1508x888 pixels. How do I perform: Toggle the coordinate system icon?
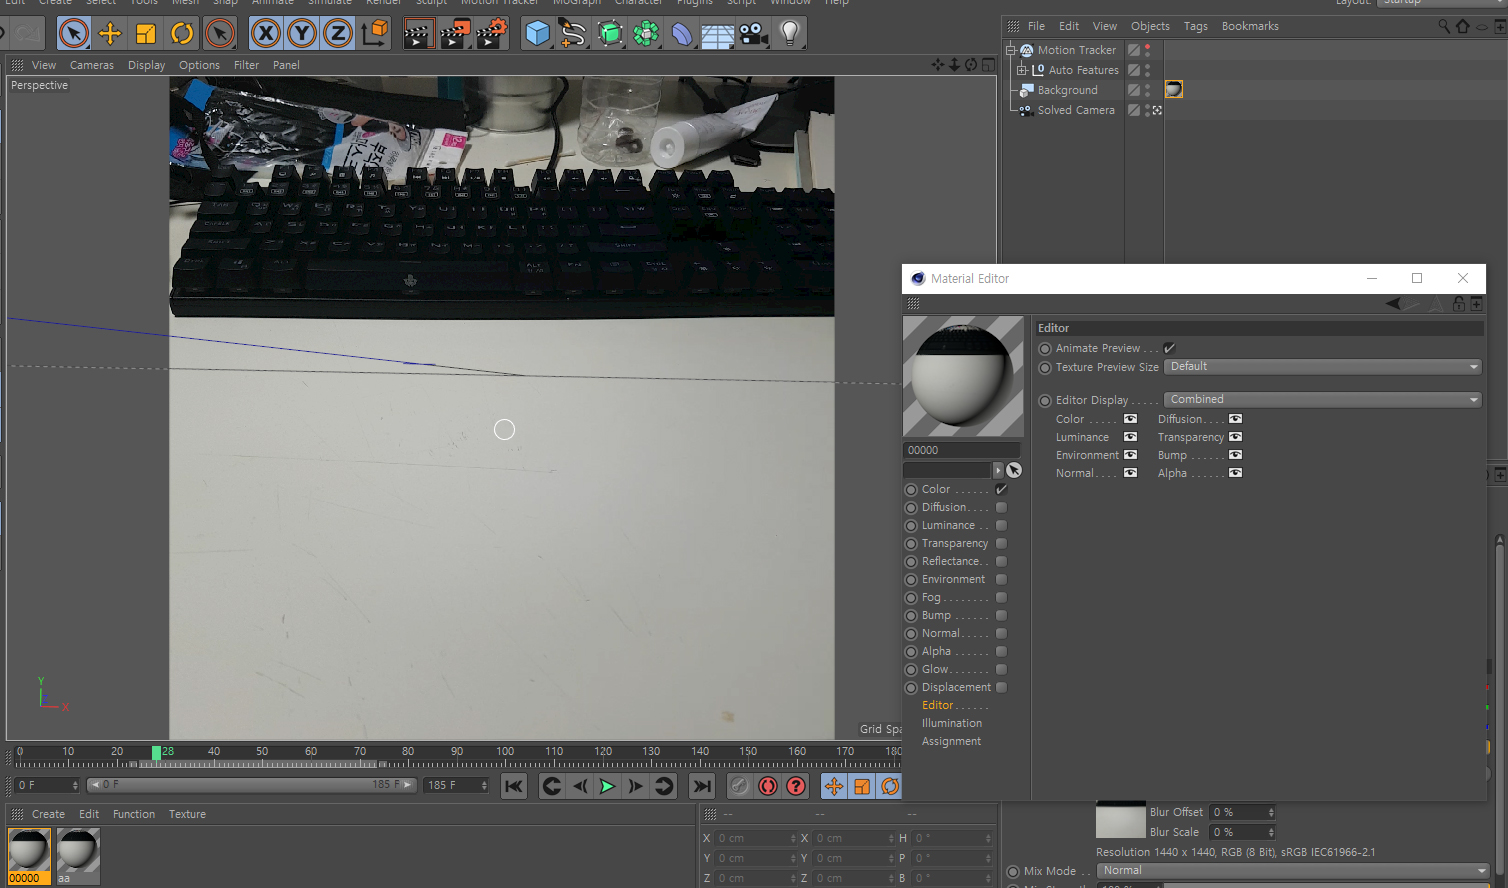(x=375, y=33)
